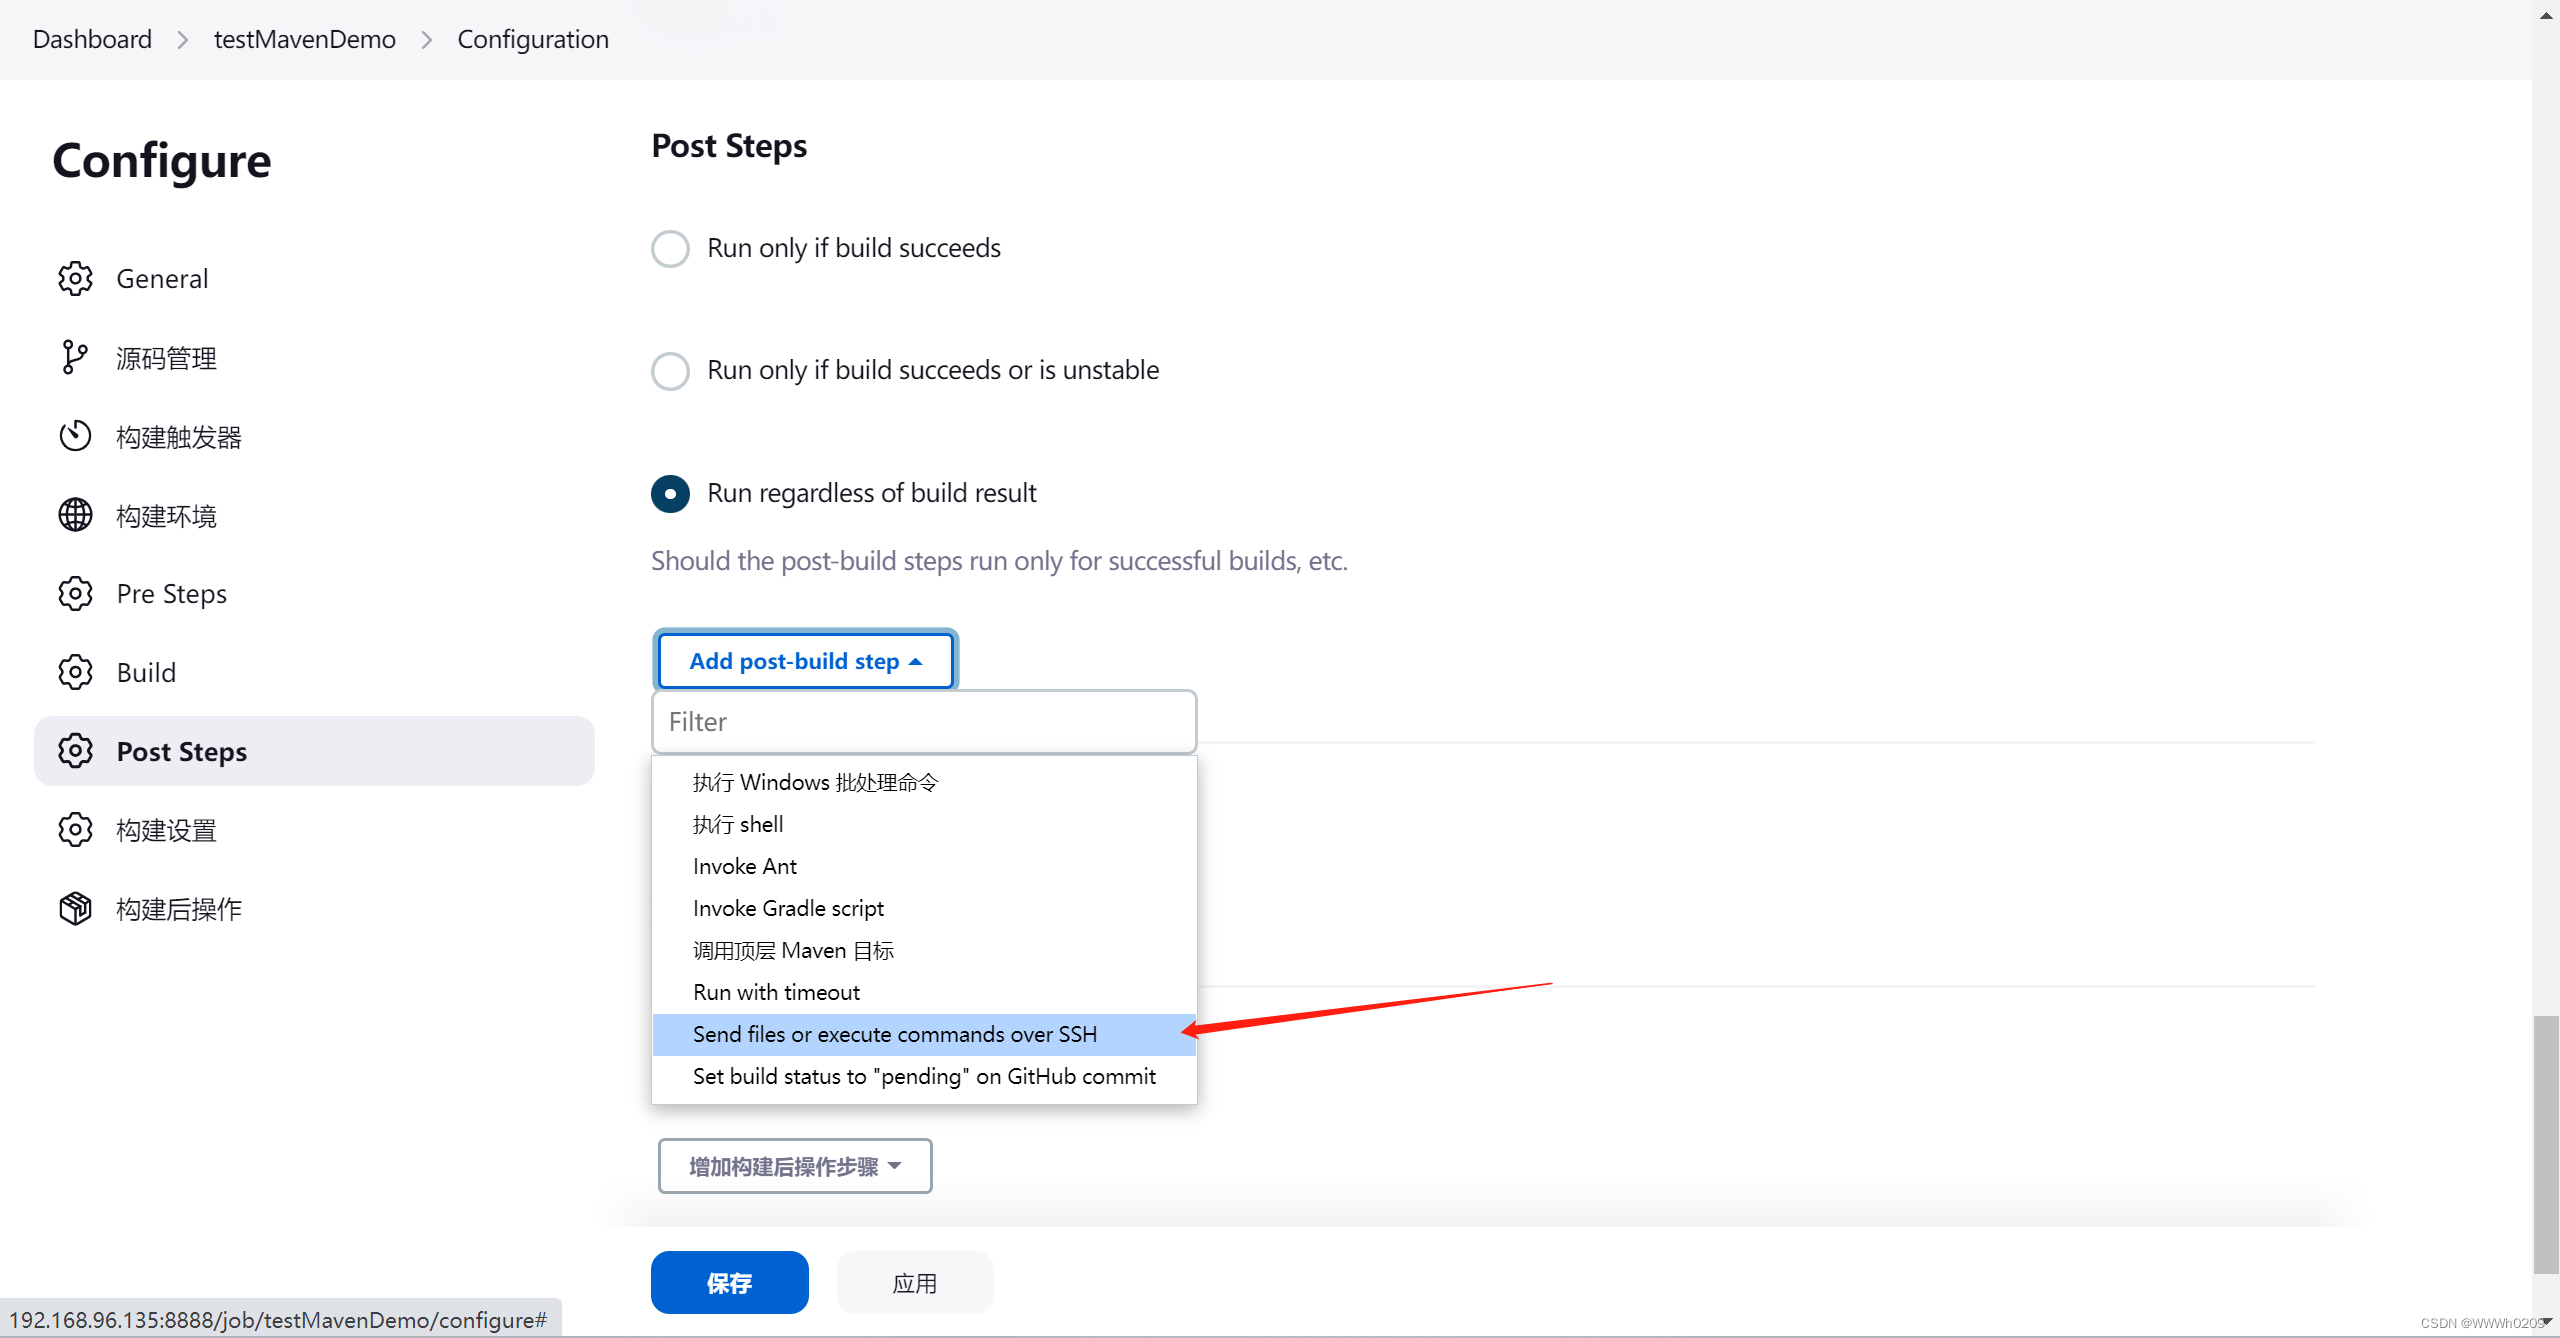The height and width of the screenshot is (1338, 2560).
Task: Click the 构建设置 gear icon
Action: tap(75, 830)
